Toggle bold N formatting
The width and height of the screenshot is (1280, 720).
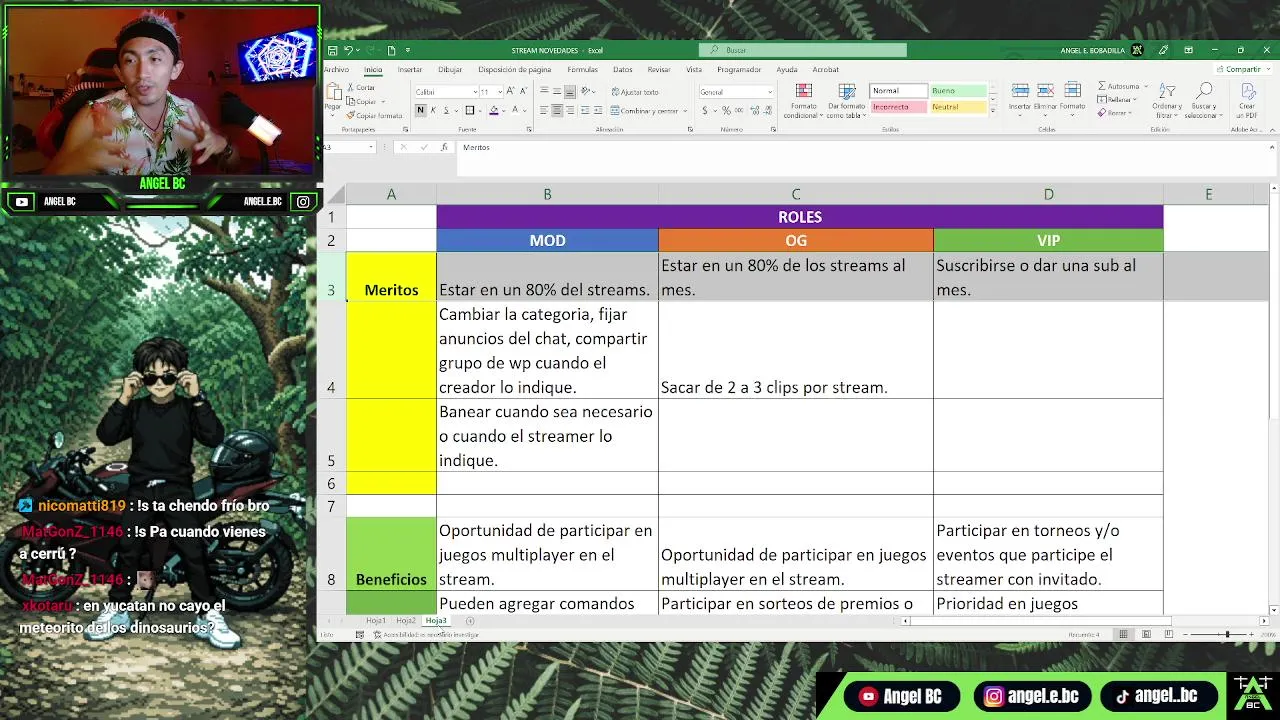420,110
